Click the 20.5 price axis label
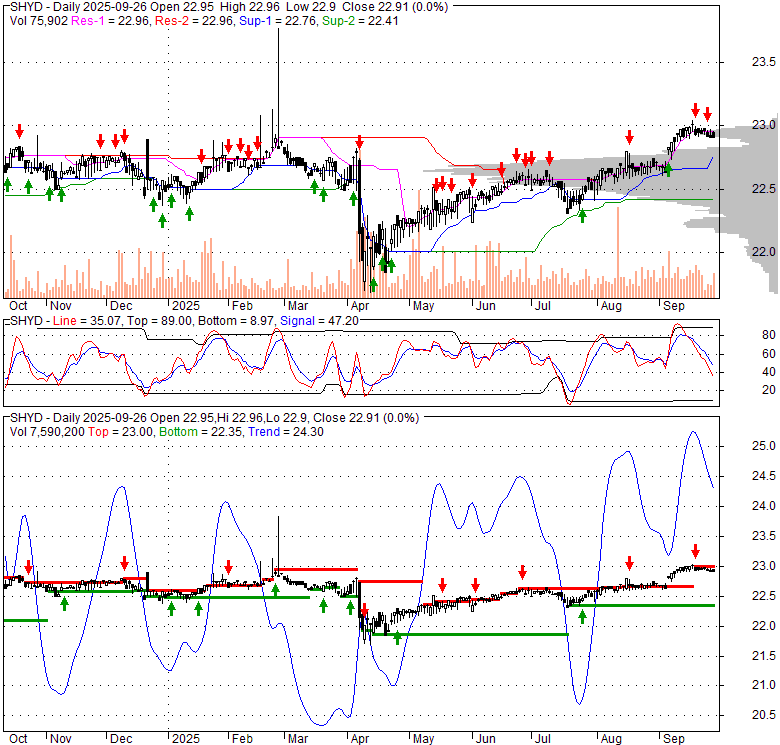 tap(763, 715)
